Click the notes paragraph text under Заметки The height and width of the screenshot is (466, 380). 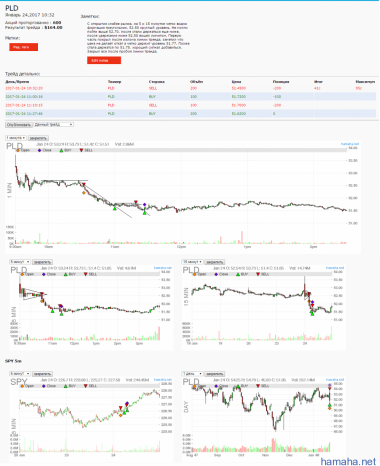coord(138,38)
